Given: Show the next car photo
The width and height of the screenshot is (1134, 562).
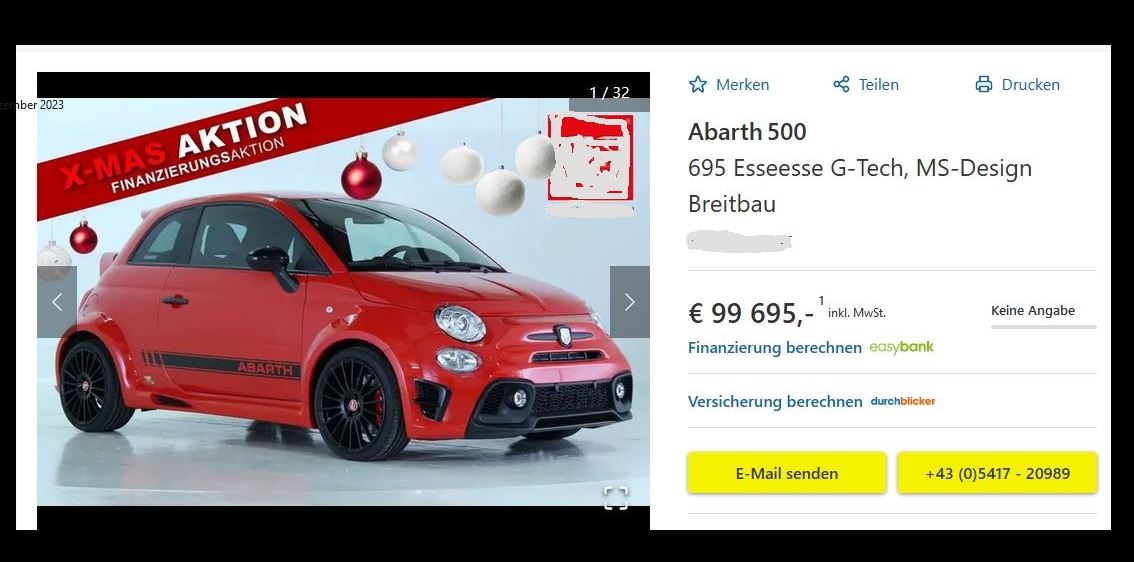Looking at the screenshot, I should tap(629, 302).
